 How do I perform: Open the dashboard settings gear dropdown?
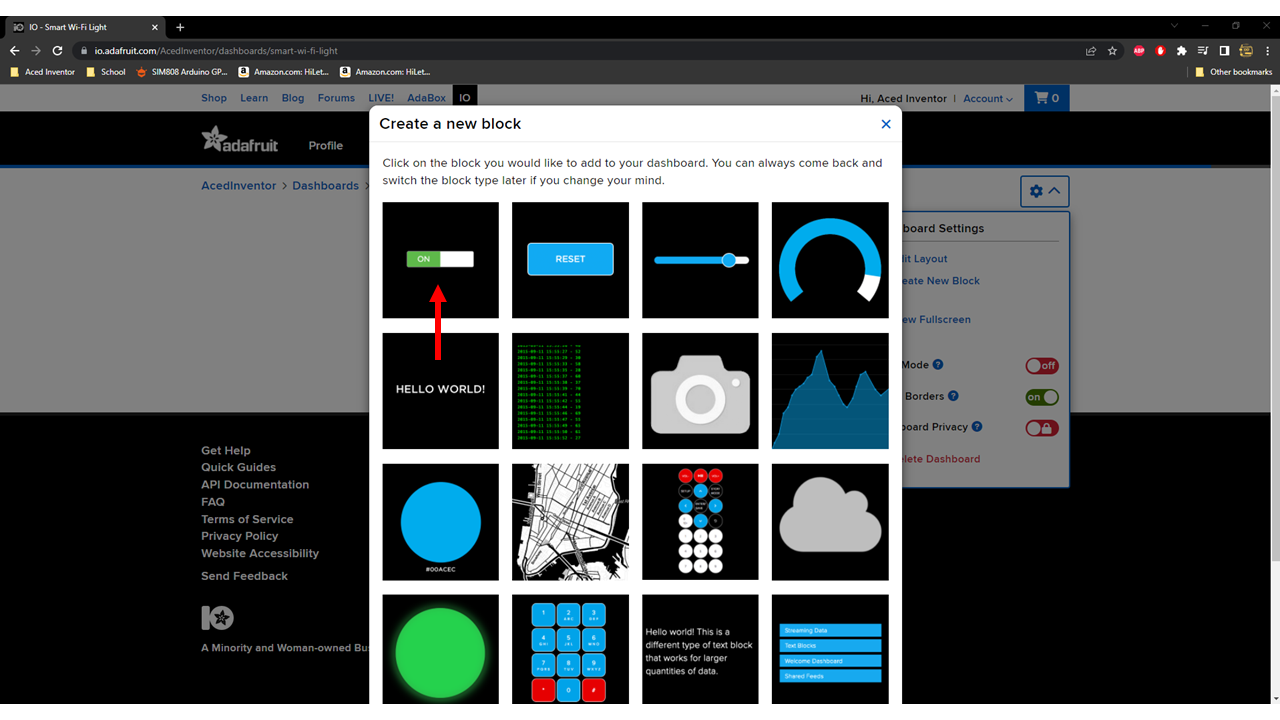coord(1044,191)
